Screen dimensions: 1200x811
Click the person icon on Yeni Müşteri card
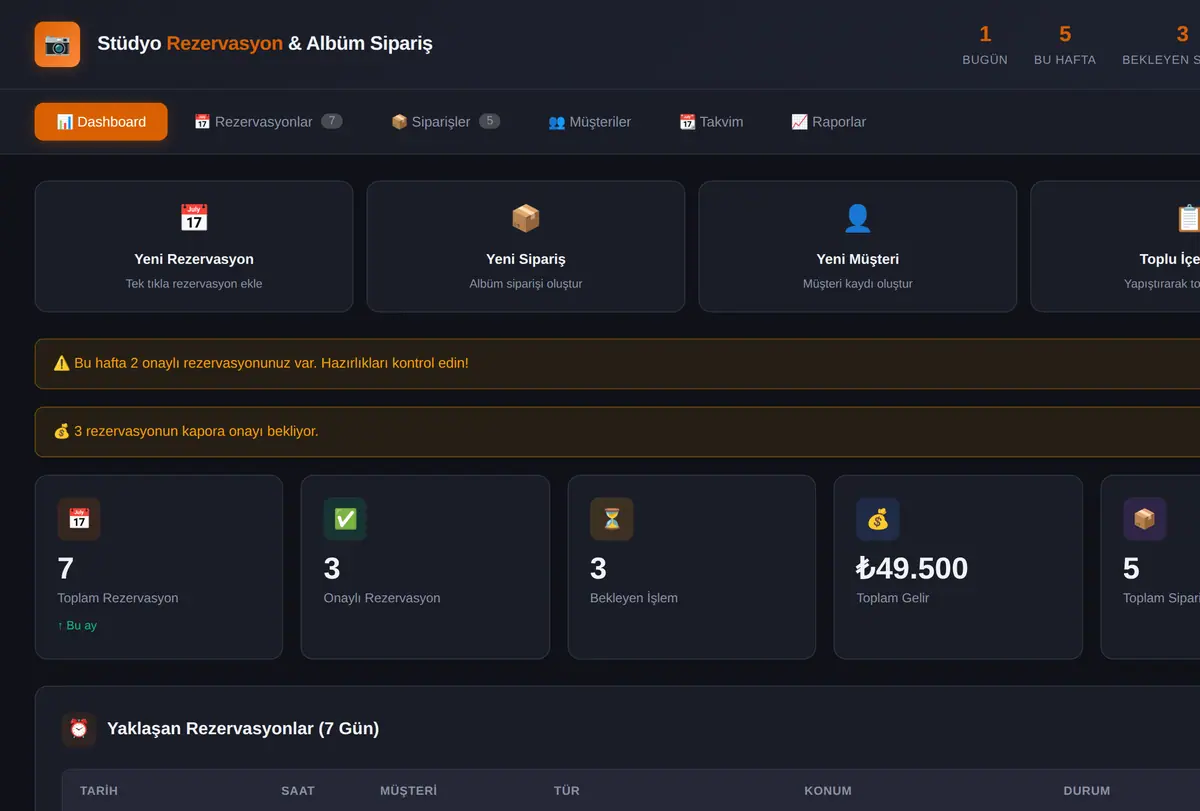[x=858, y=218]
